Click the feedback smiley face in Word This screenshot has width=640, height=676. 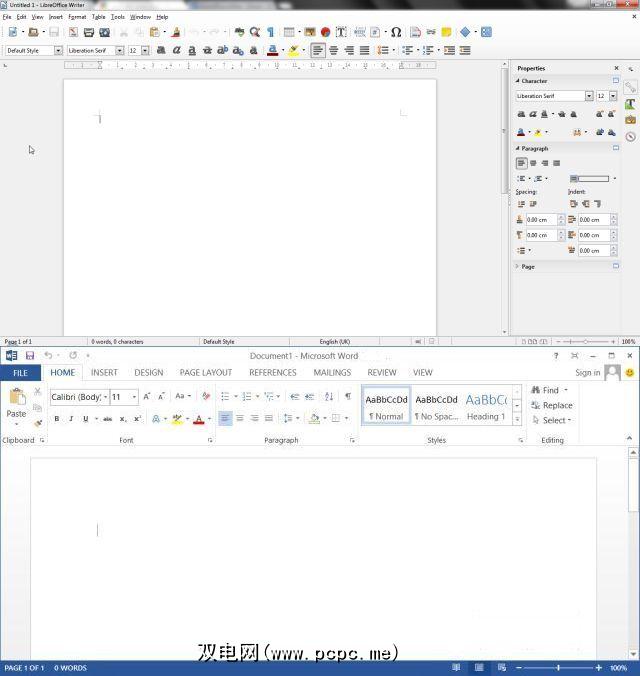(630, 372)
